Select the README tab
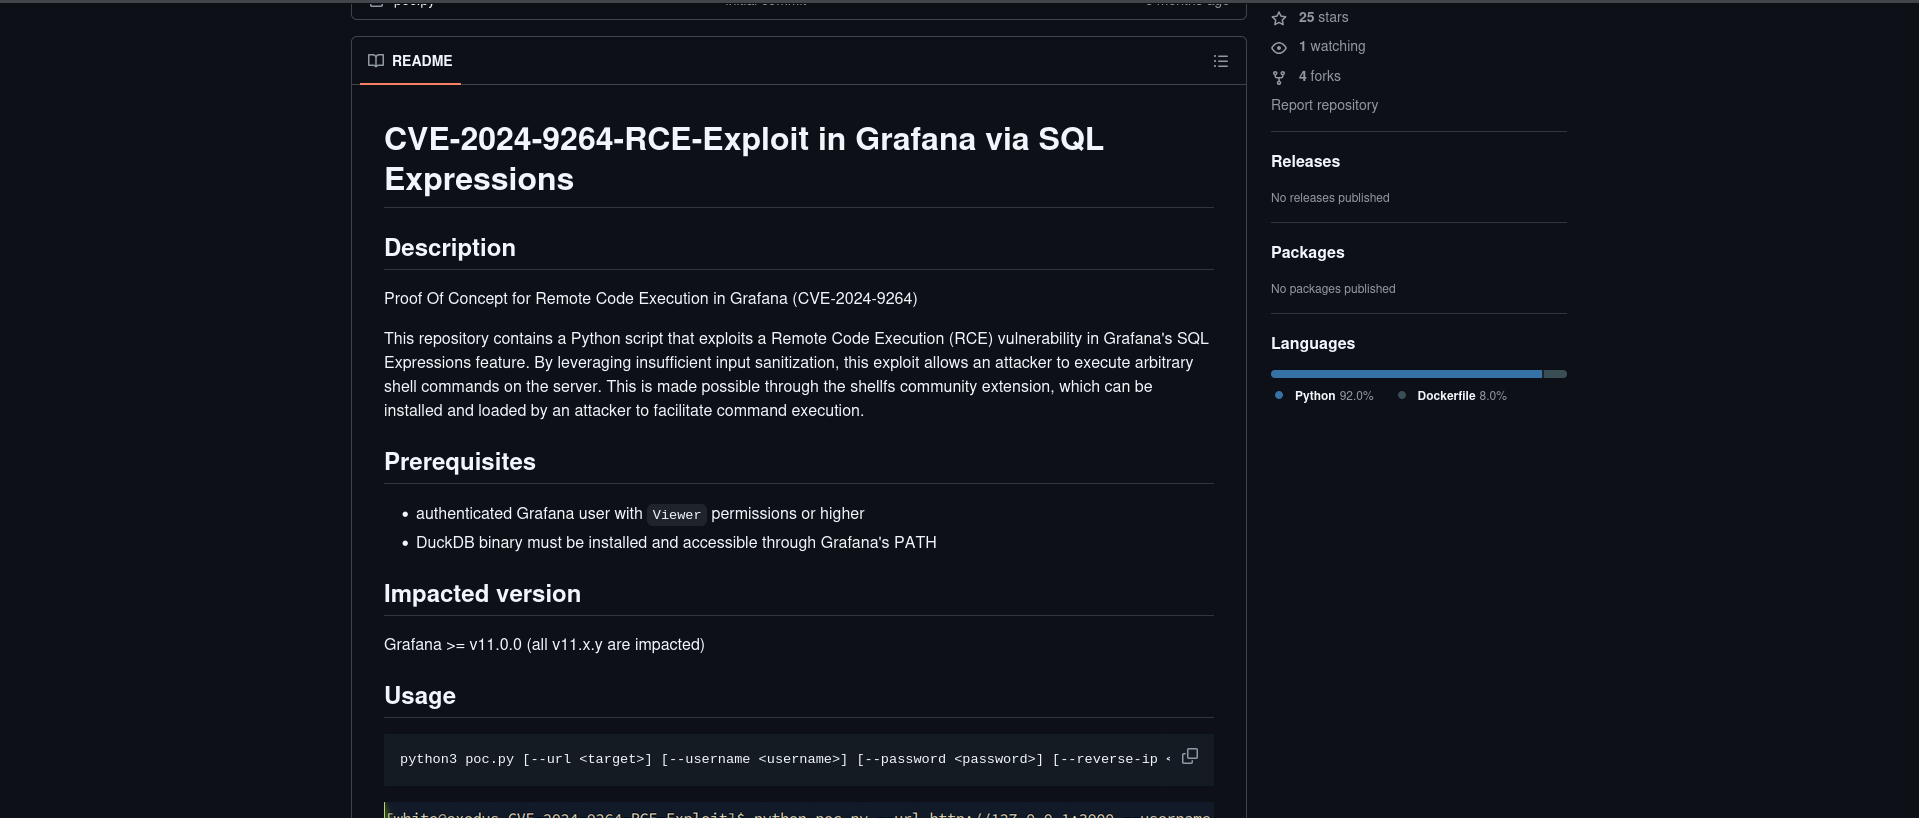This screenshot has width=1919, height=818. pyautogui.click(x=411, y=61)
